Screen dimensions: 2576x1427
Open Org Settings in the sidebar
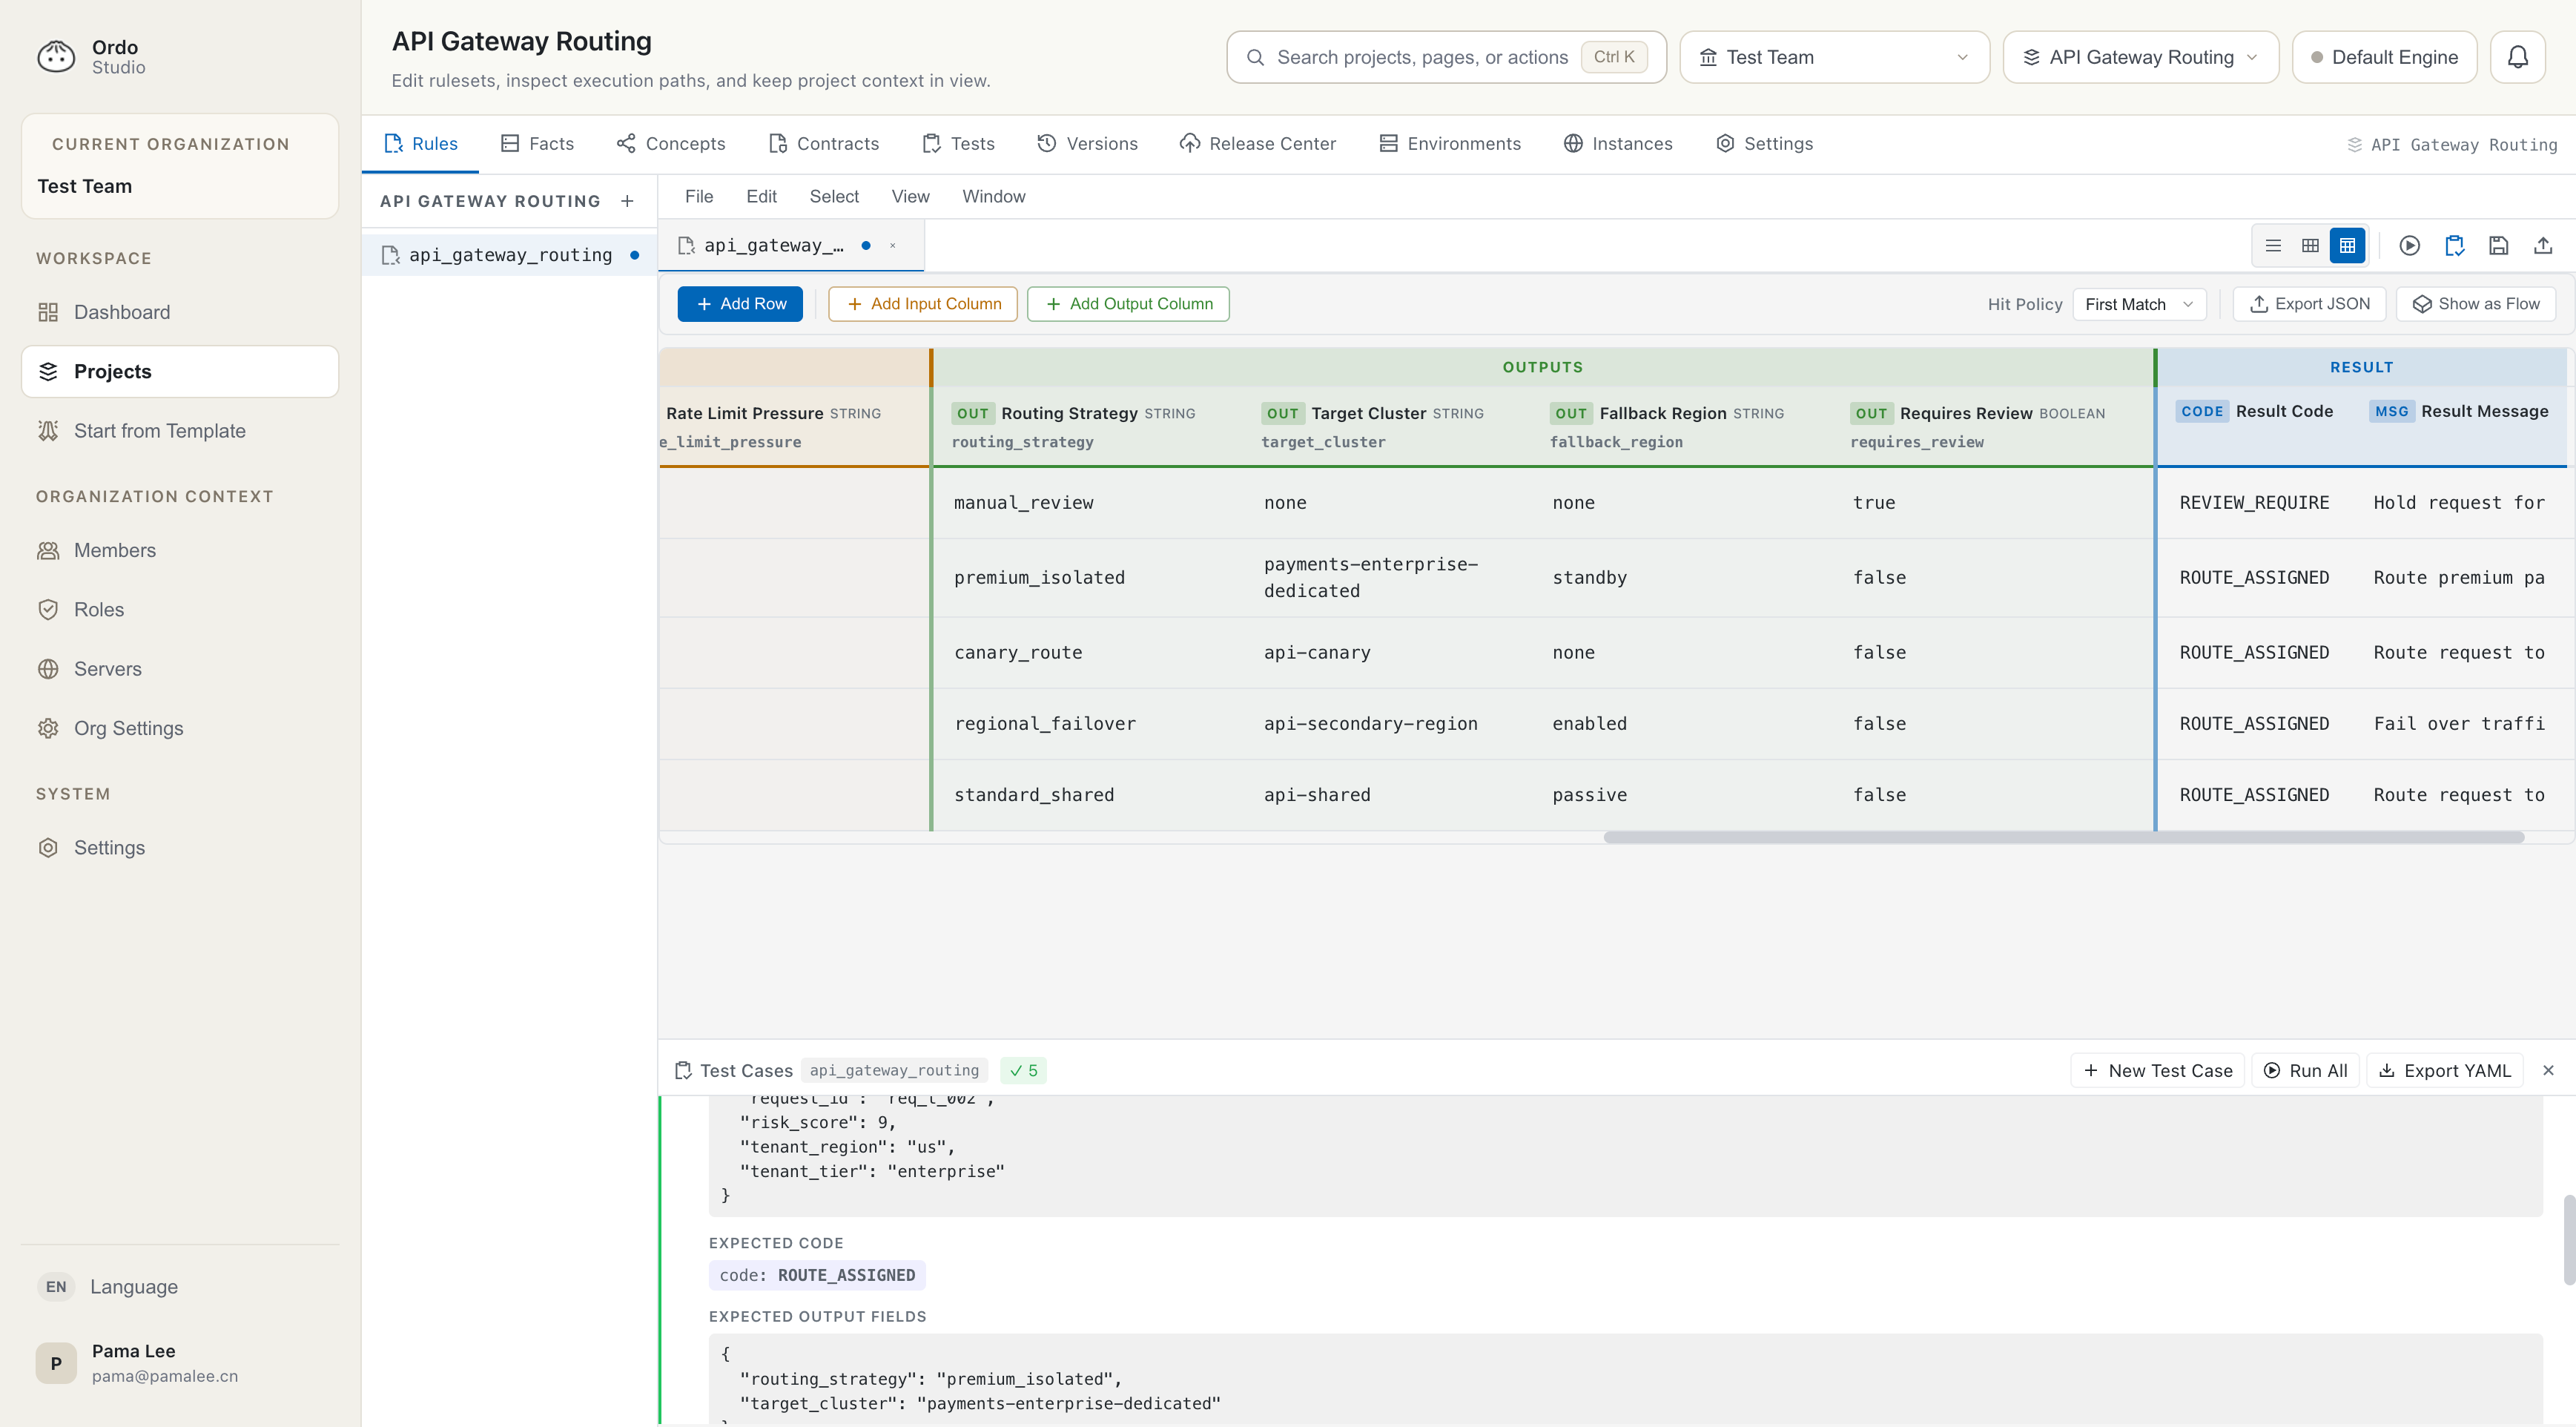click(128, 728)
